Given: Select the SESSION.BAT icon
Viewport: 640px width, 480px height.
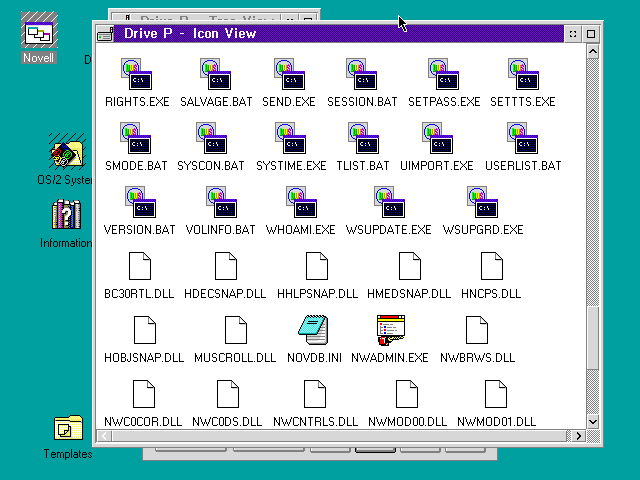Looking at the screenshot, I should point(362,74).
